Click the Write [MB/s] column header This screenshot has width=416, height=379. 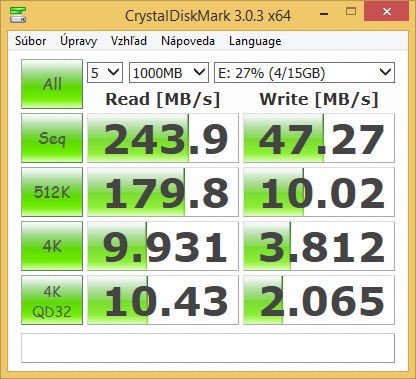(x=319, y=99)
